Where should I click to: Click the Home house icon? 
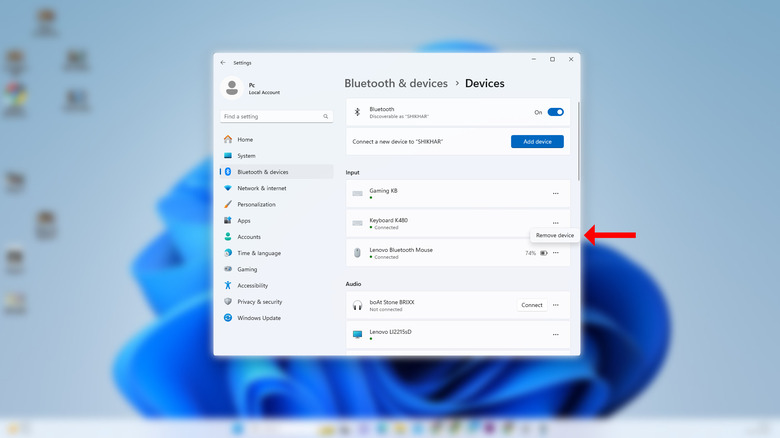pos(228,139)
